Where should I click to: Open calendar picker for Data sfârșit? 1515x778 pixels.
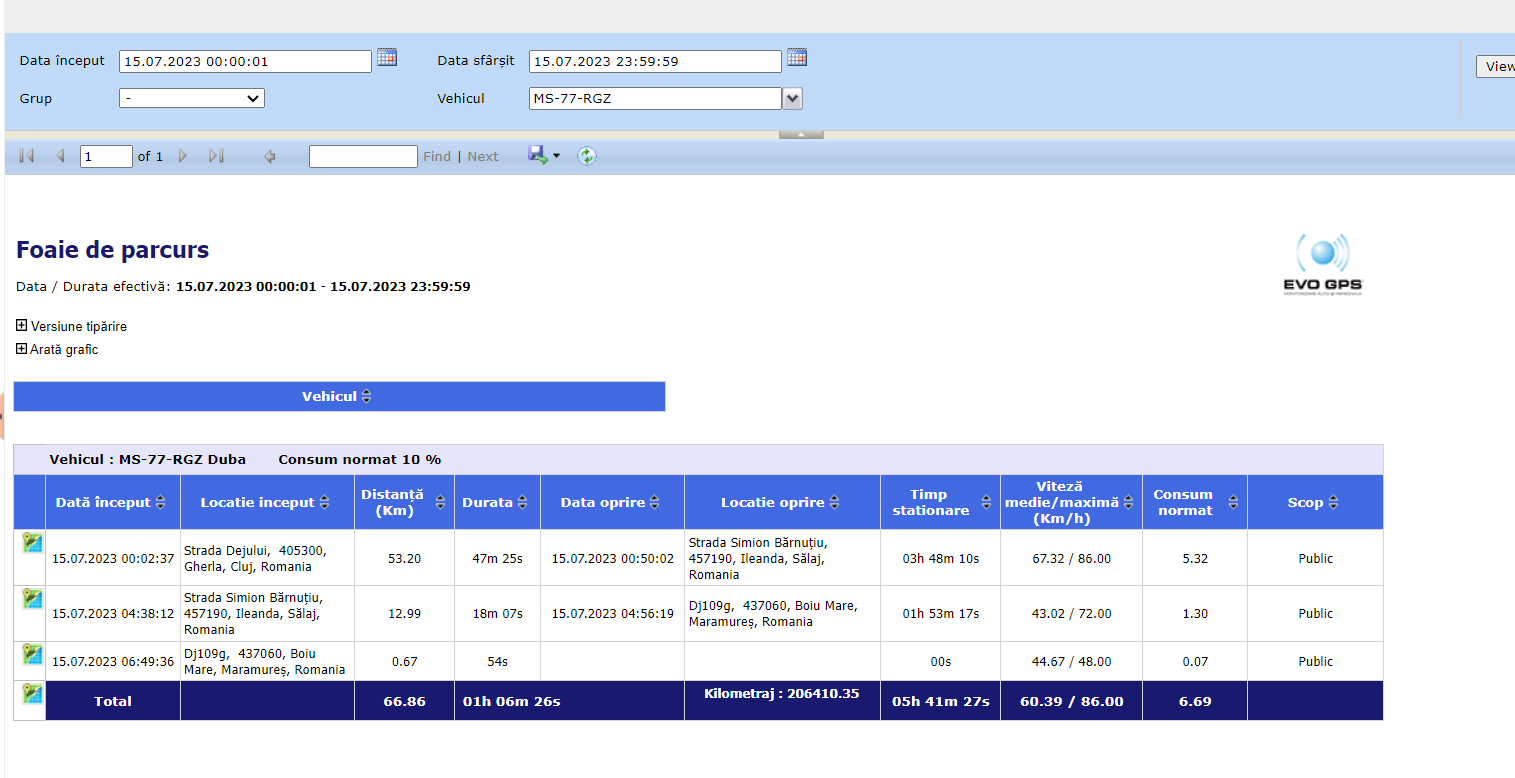coord(796,58)
